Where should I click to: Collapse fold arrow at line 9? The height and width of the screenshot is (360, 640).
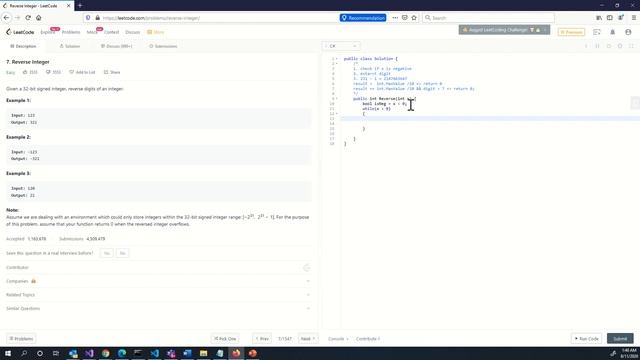click(337, 98)
